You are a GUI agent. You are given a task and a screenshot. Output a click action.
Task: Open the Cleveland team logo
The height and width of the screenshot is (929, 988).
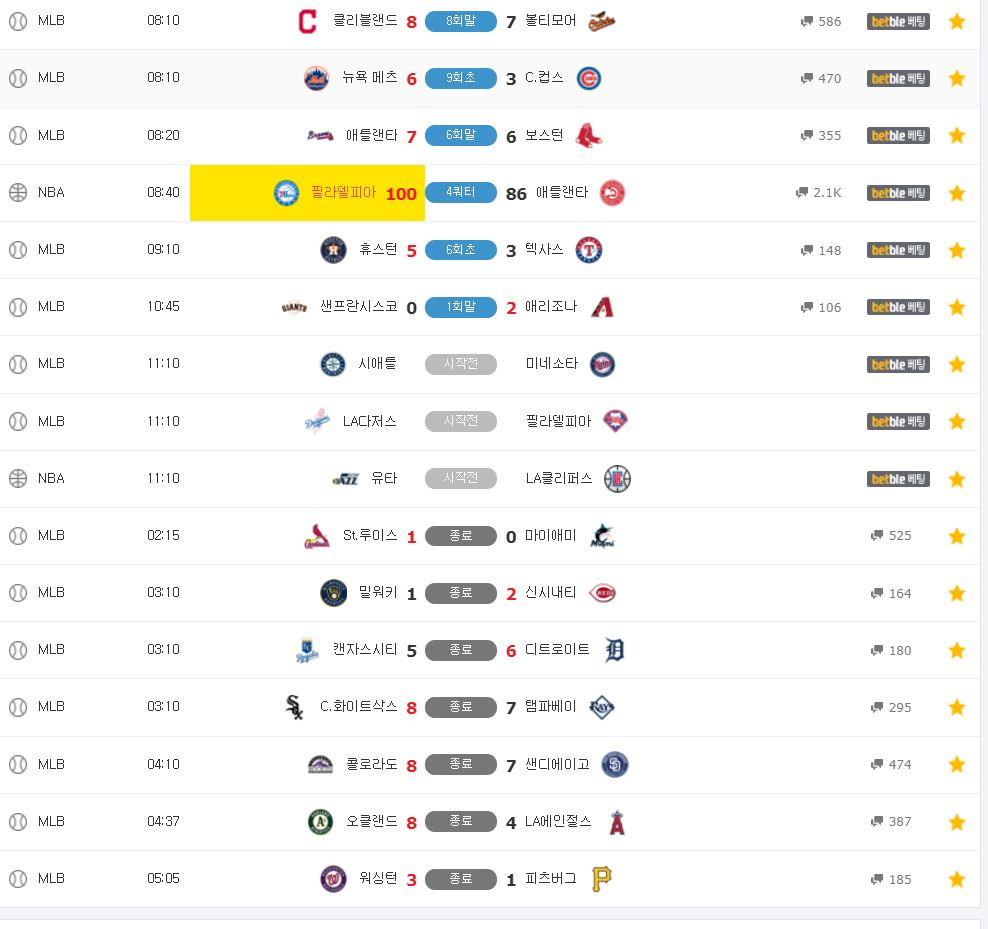pyautogui.click(x=307, y=21)
